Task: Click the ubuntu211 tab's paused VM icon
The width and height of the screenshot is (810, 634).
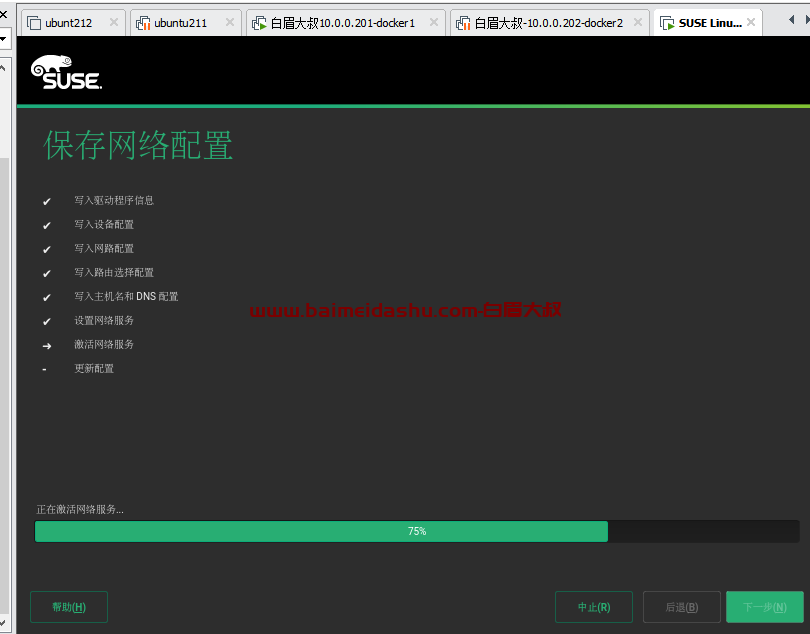Action: (x=143, y=23)
